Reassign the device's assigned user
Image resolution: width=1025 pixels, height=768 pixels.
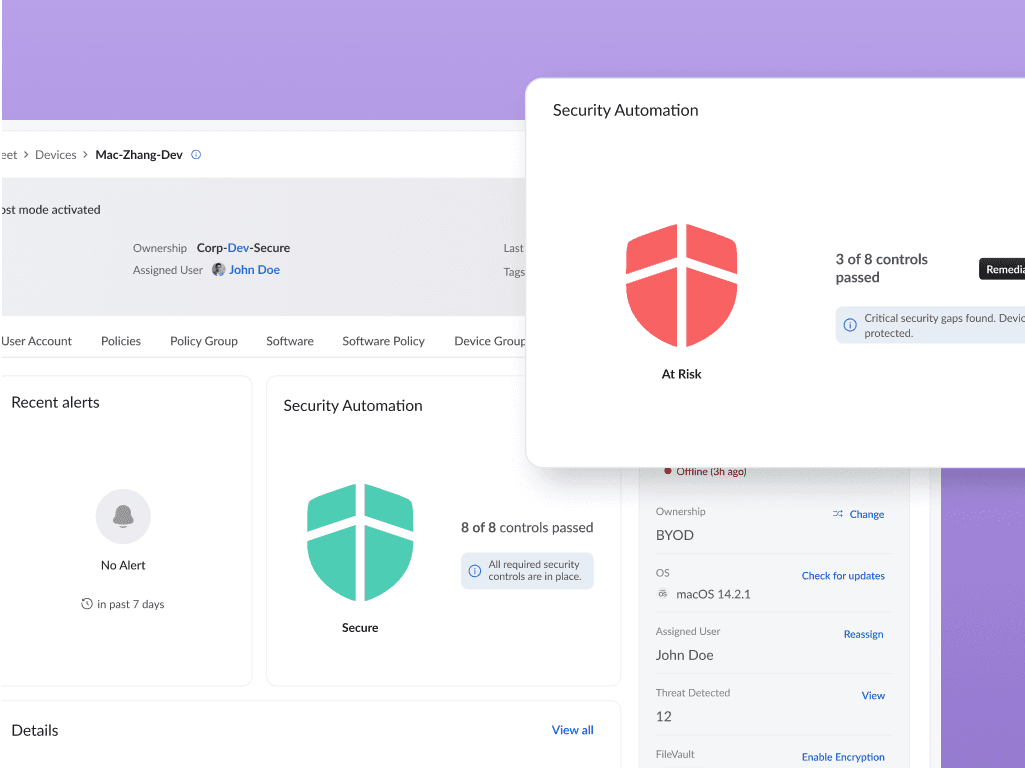pos(863,634)
